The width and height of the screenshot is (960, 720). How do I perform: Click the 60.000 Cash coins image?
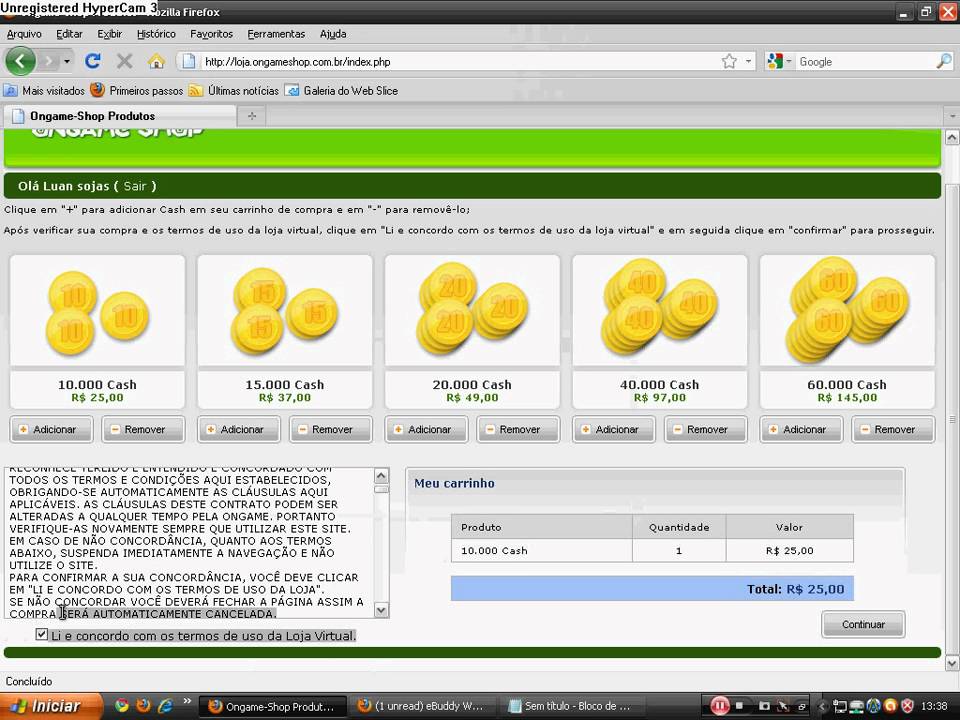847,311
